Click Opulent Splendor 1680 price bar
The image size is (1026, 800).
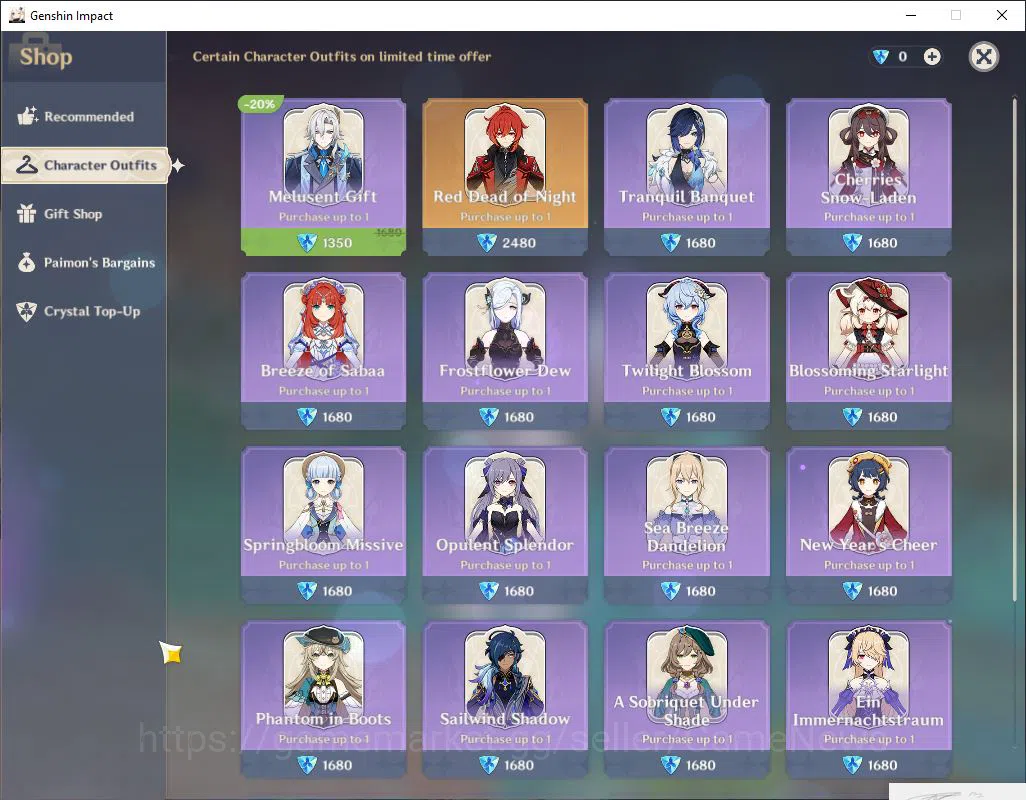(504, 590)
